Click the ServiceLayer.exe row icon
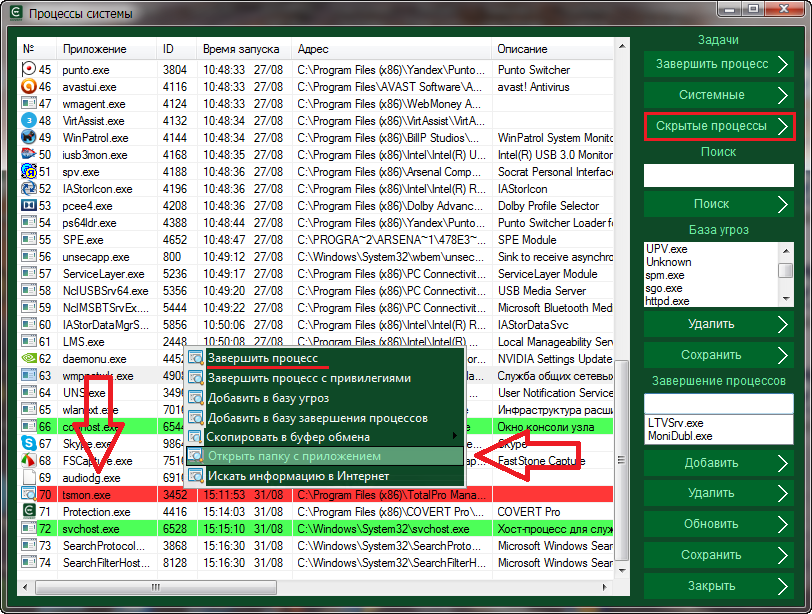The height and width of the screenshot is (614, 812). pos(29,273)
